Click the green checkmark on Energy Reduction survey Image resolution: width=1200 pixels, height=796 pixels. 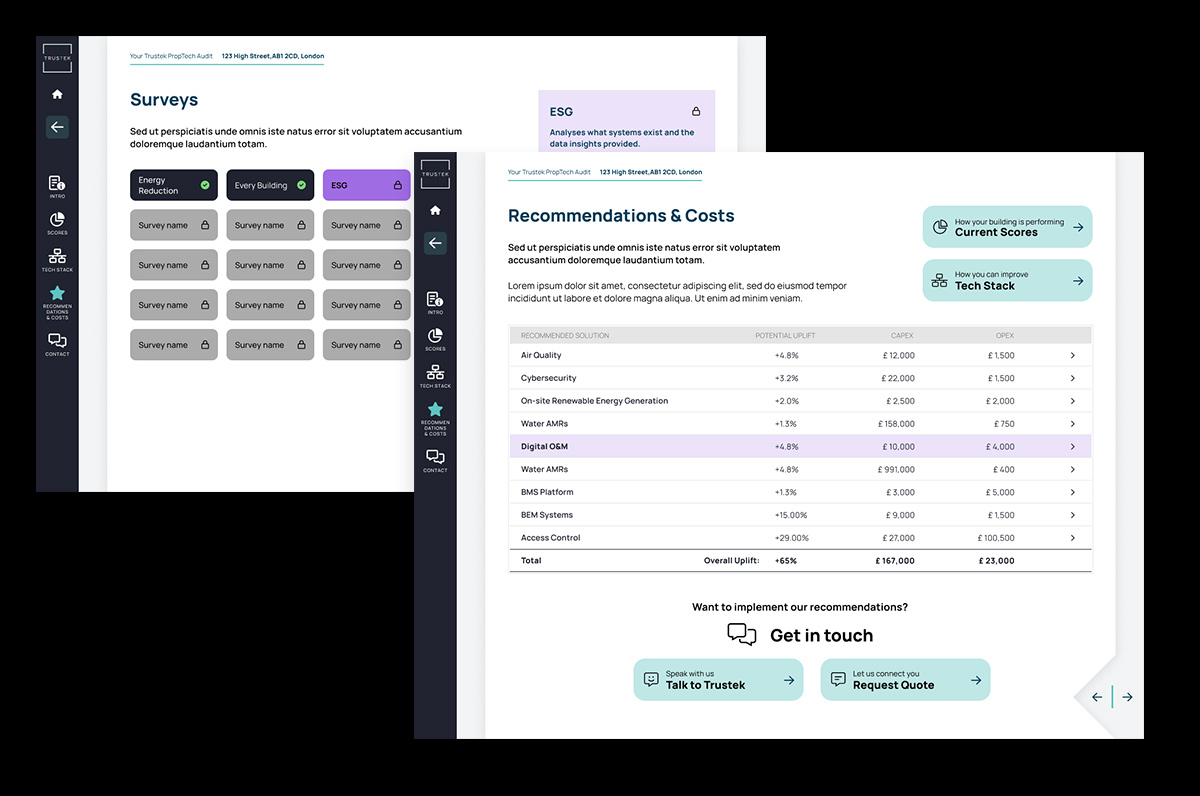(206, 185)
